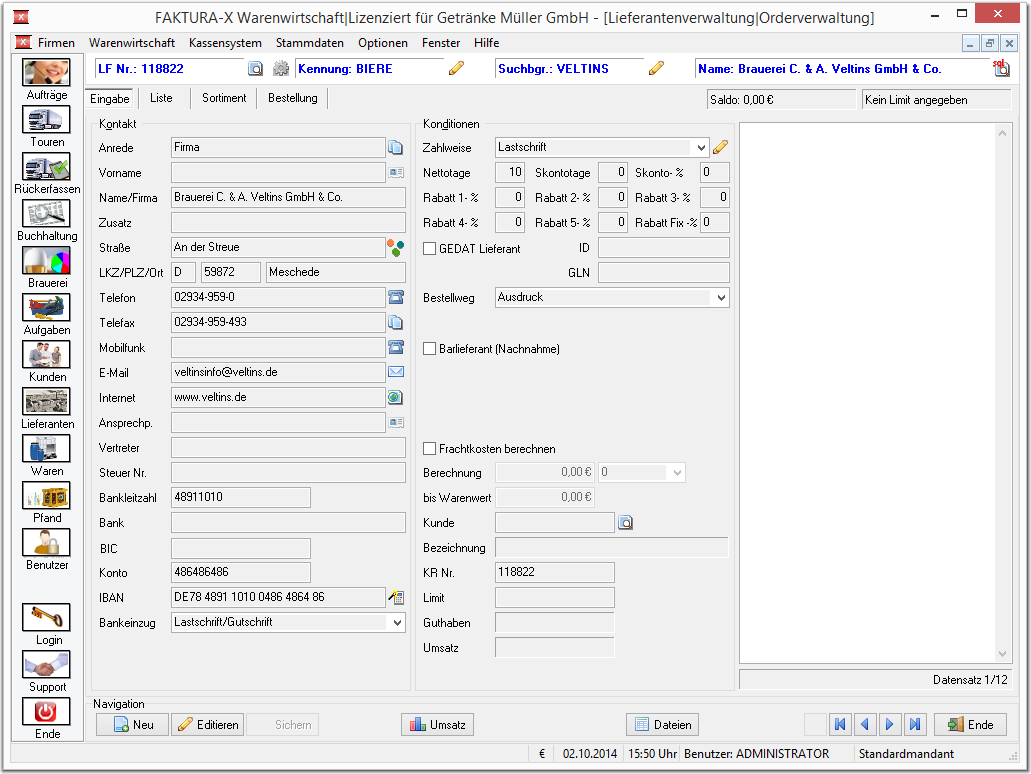Click the pencil icon beside Zahlweise dropdown
This screenshot has width=1031, height=774.
[721, 147]
